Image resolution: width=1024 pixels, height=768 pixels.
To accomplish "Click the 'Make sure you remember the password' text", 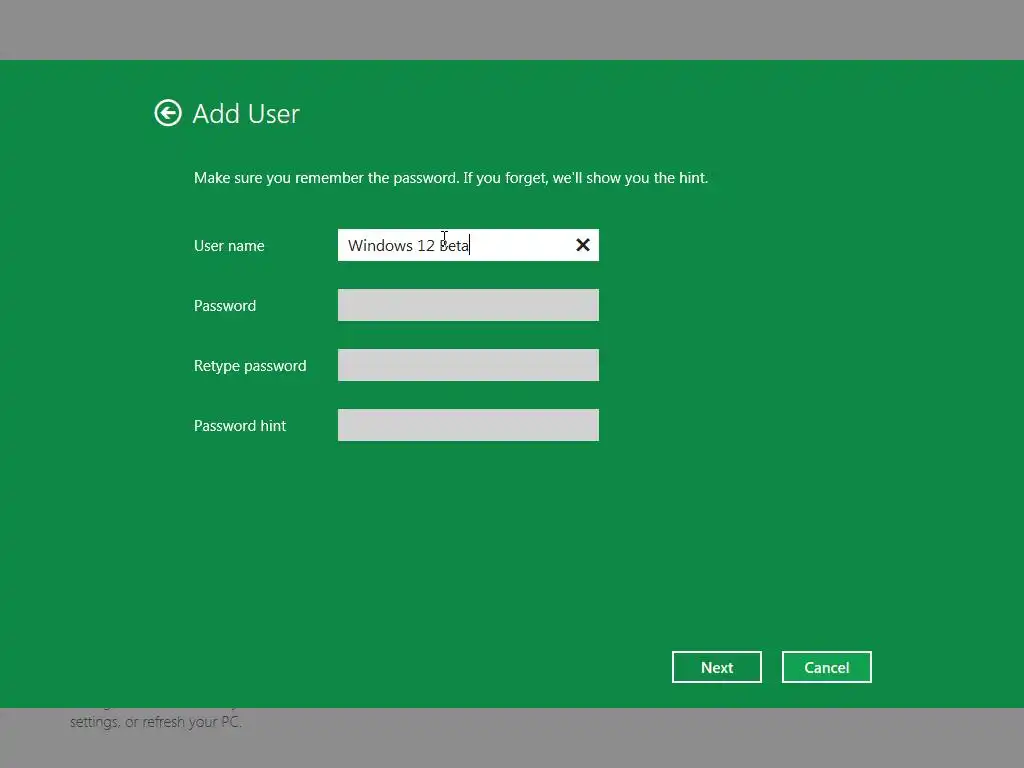I will point(451,178).
